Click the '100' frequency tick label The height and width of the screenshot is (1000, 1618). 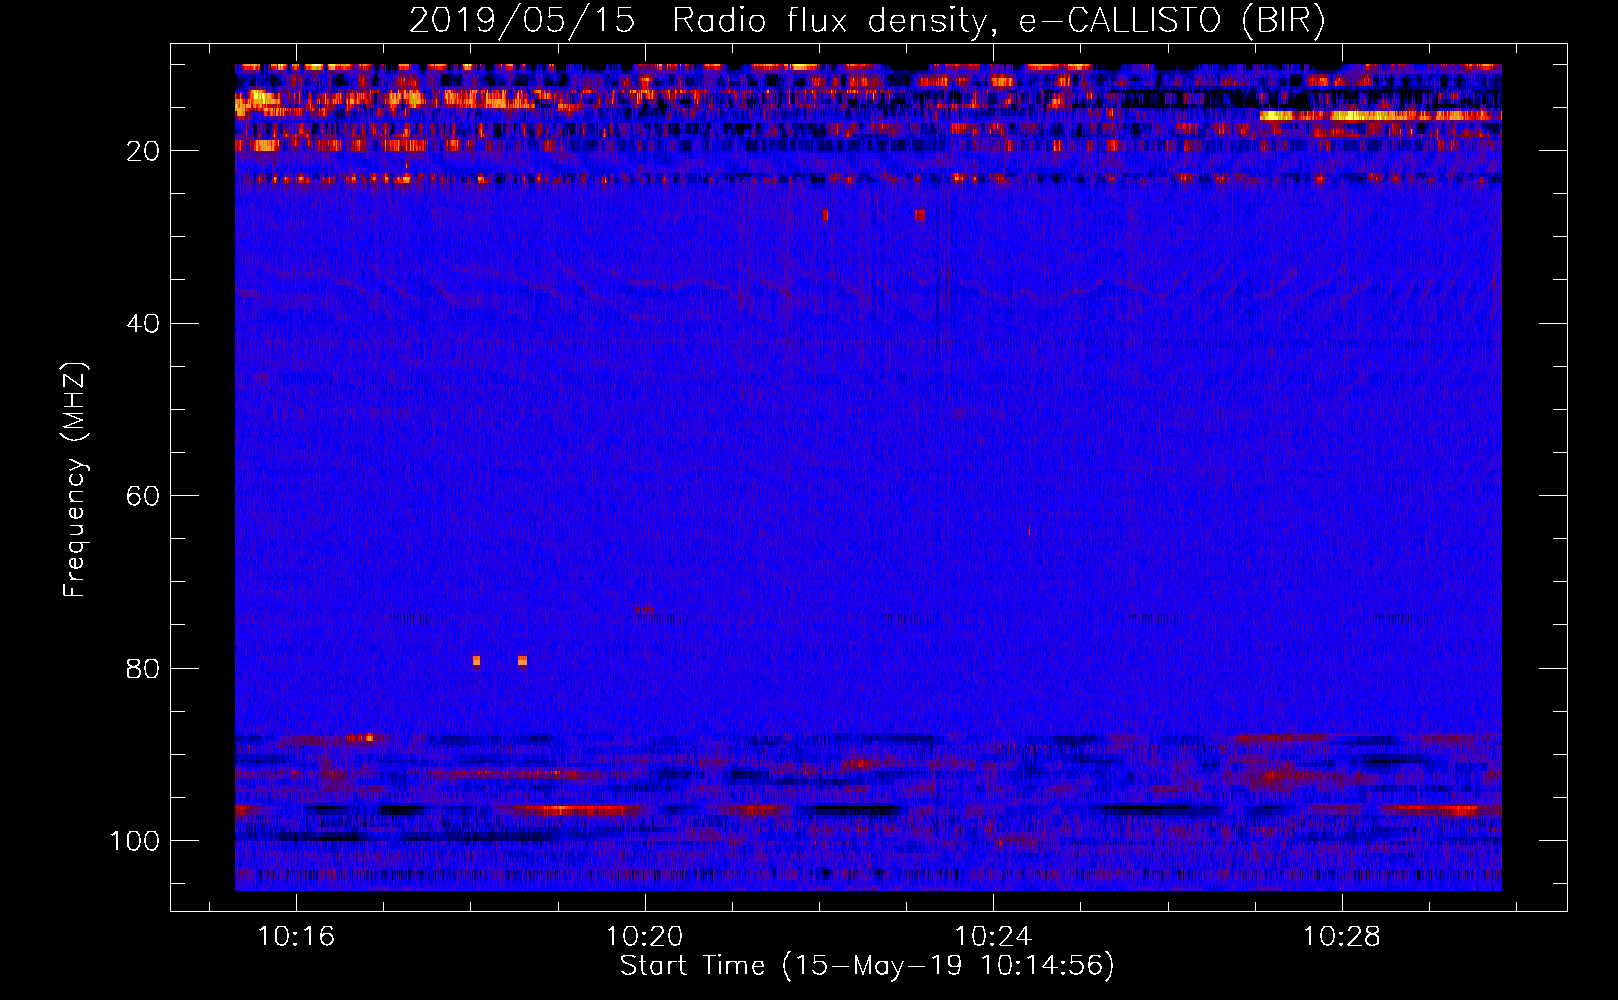(135, 841)
